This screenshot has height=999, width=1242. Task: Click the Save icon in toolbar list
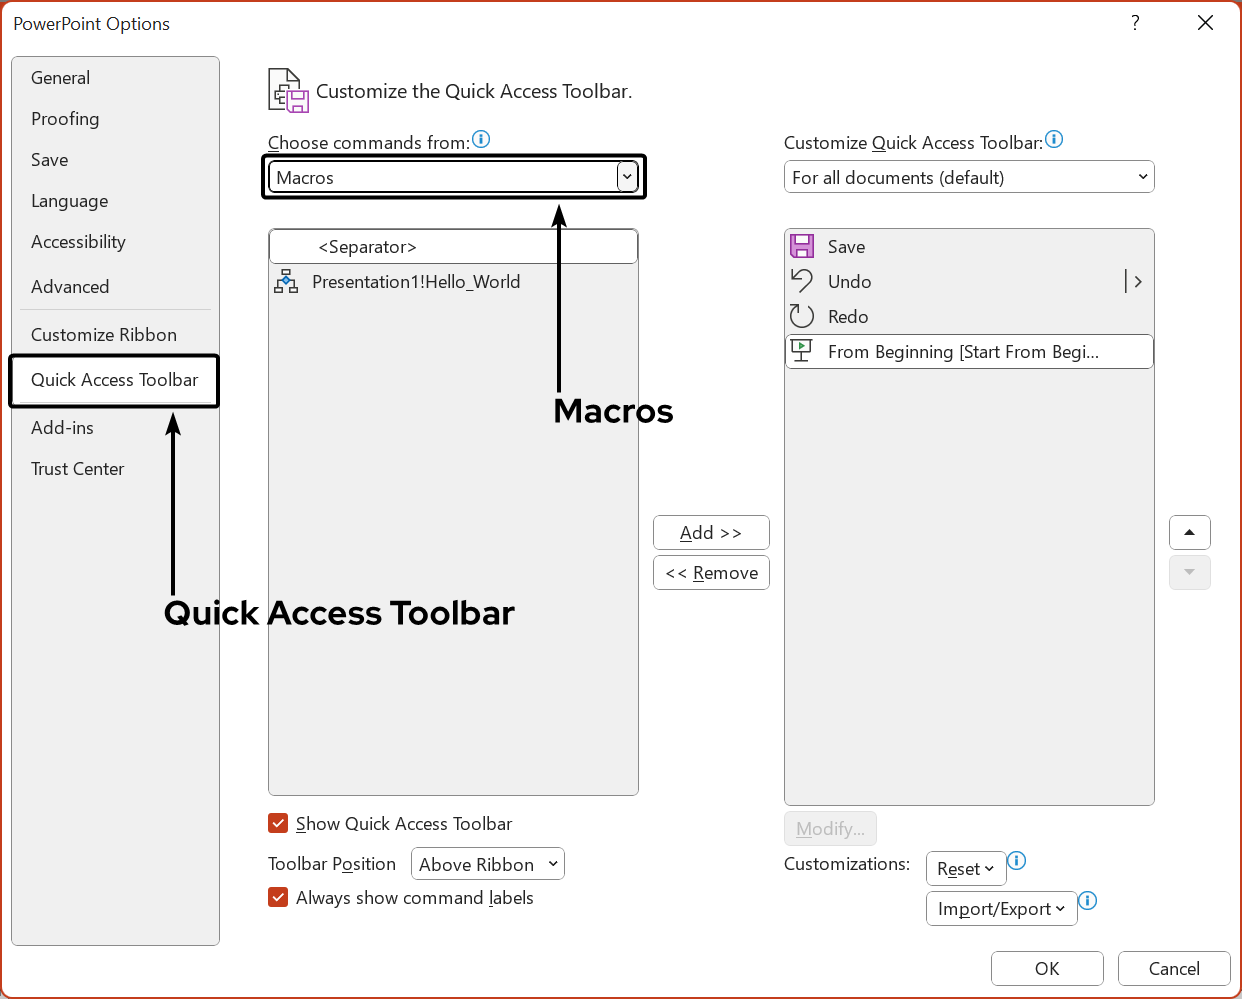pyautogui.click(x=802, y=246)
